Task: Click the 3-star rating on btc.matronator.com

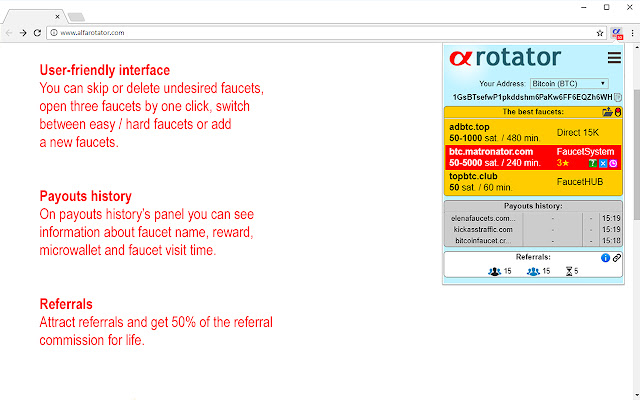Action: click(x=563, y=163)
